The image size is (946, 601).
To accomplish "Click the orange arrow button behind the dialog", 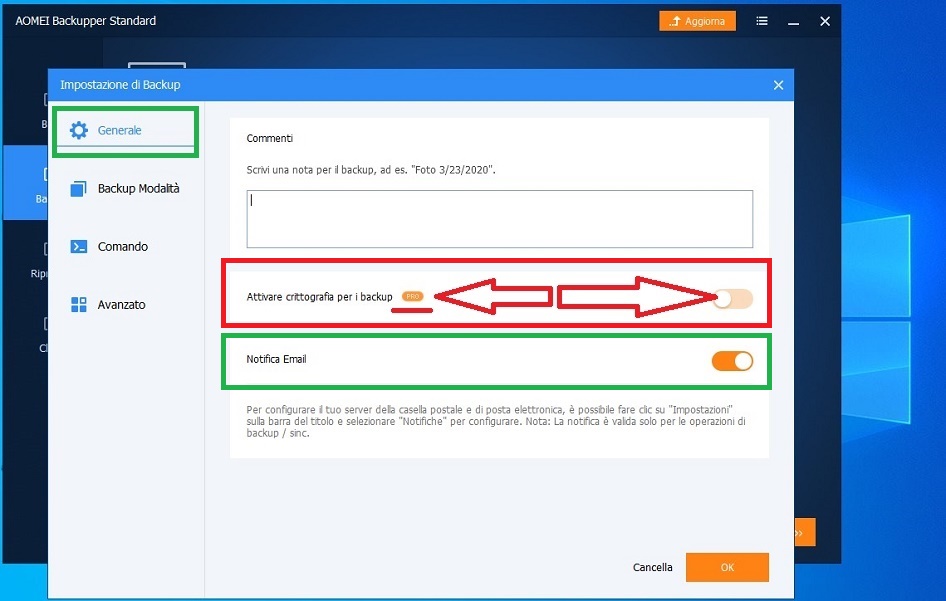I will pyautogui.click(x=805, y=532).
